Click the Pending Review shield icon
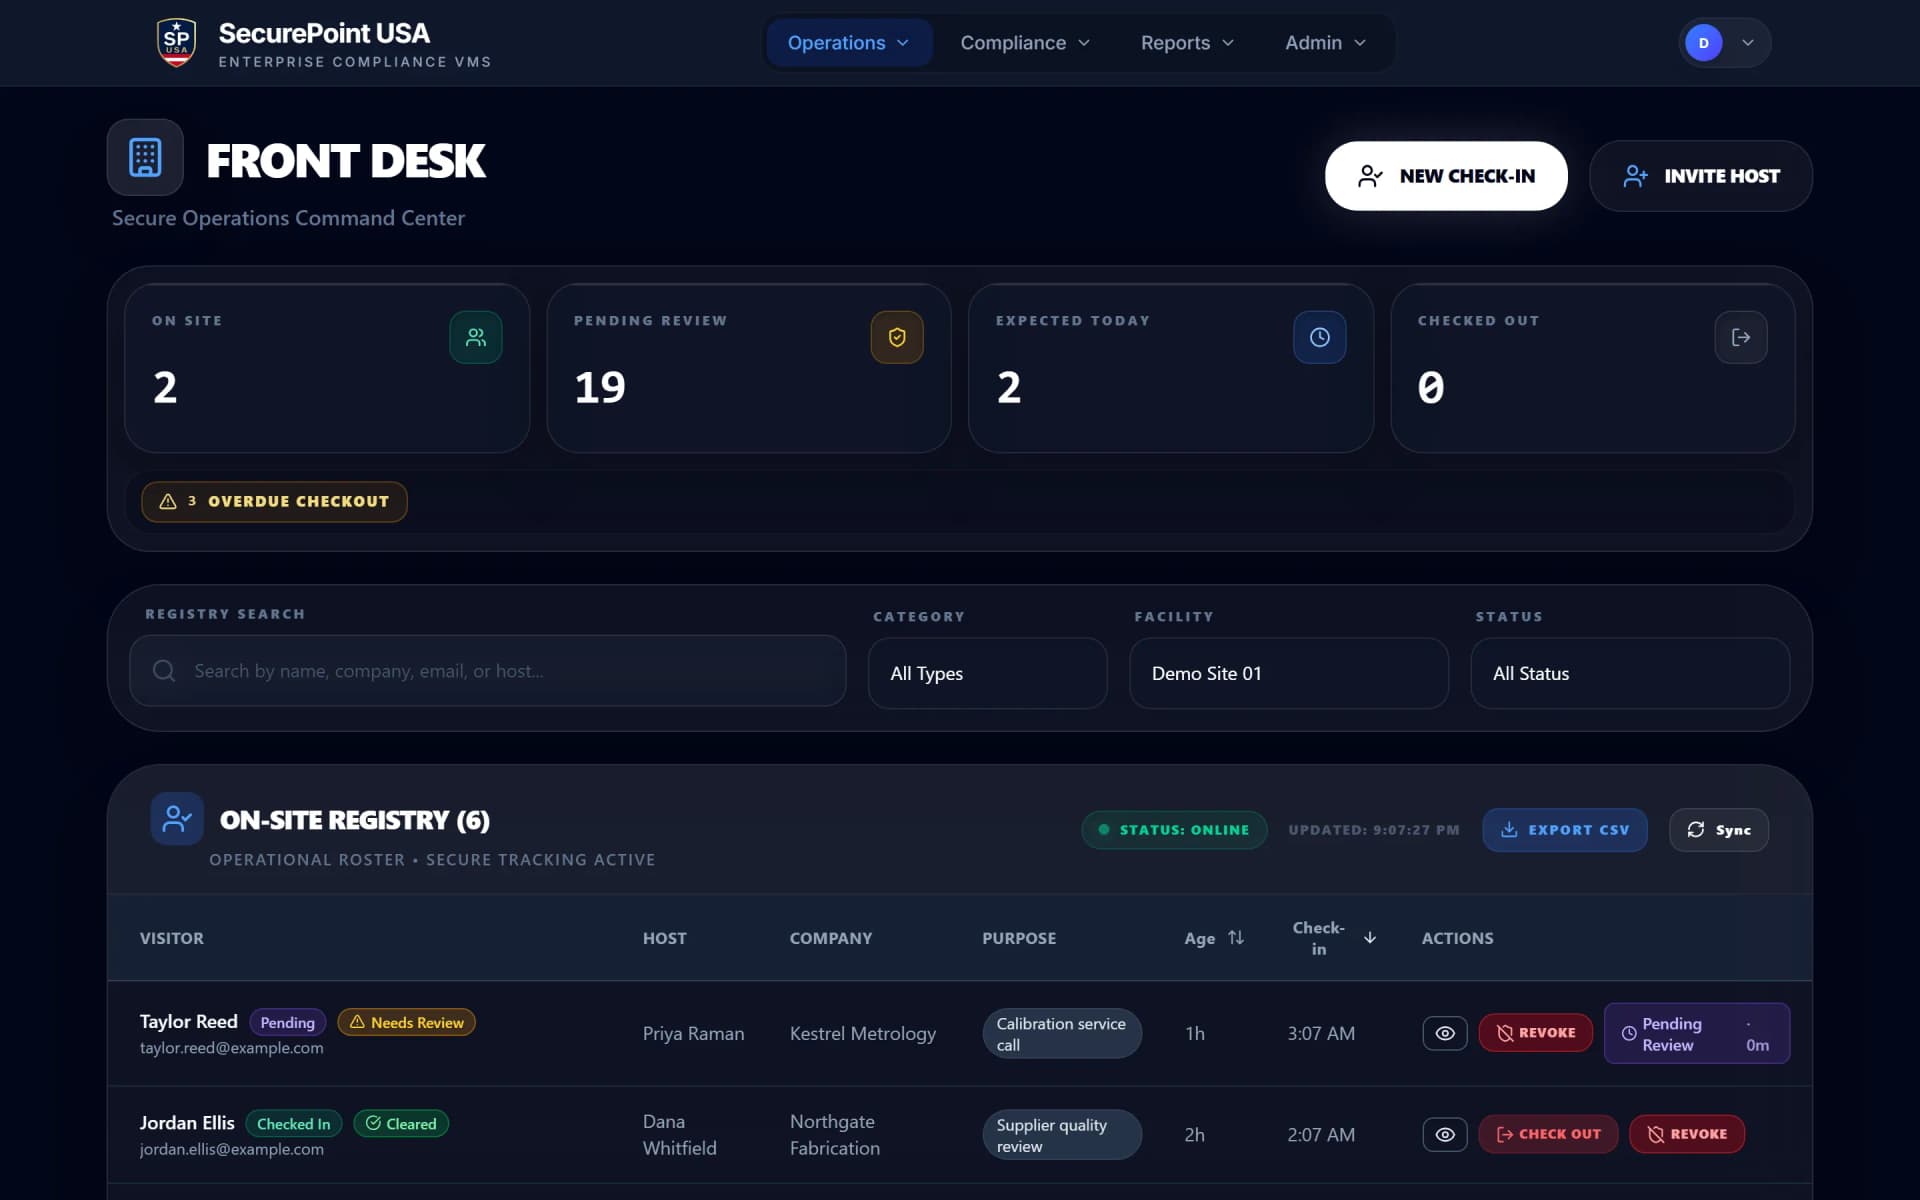The height and width of the screenshot is (1200, 1920). click(x=897, y=337)
